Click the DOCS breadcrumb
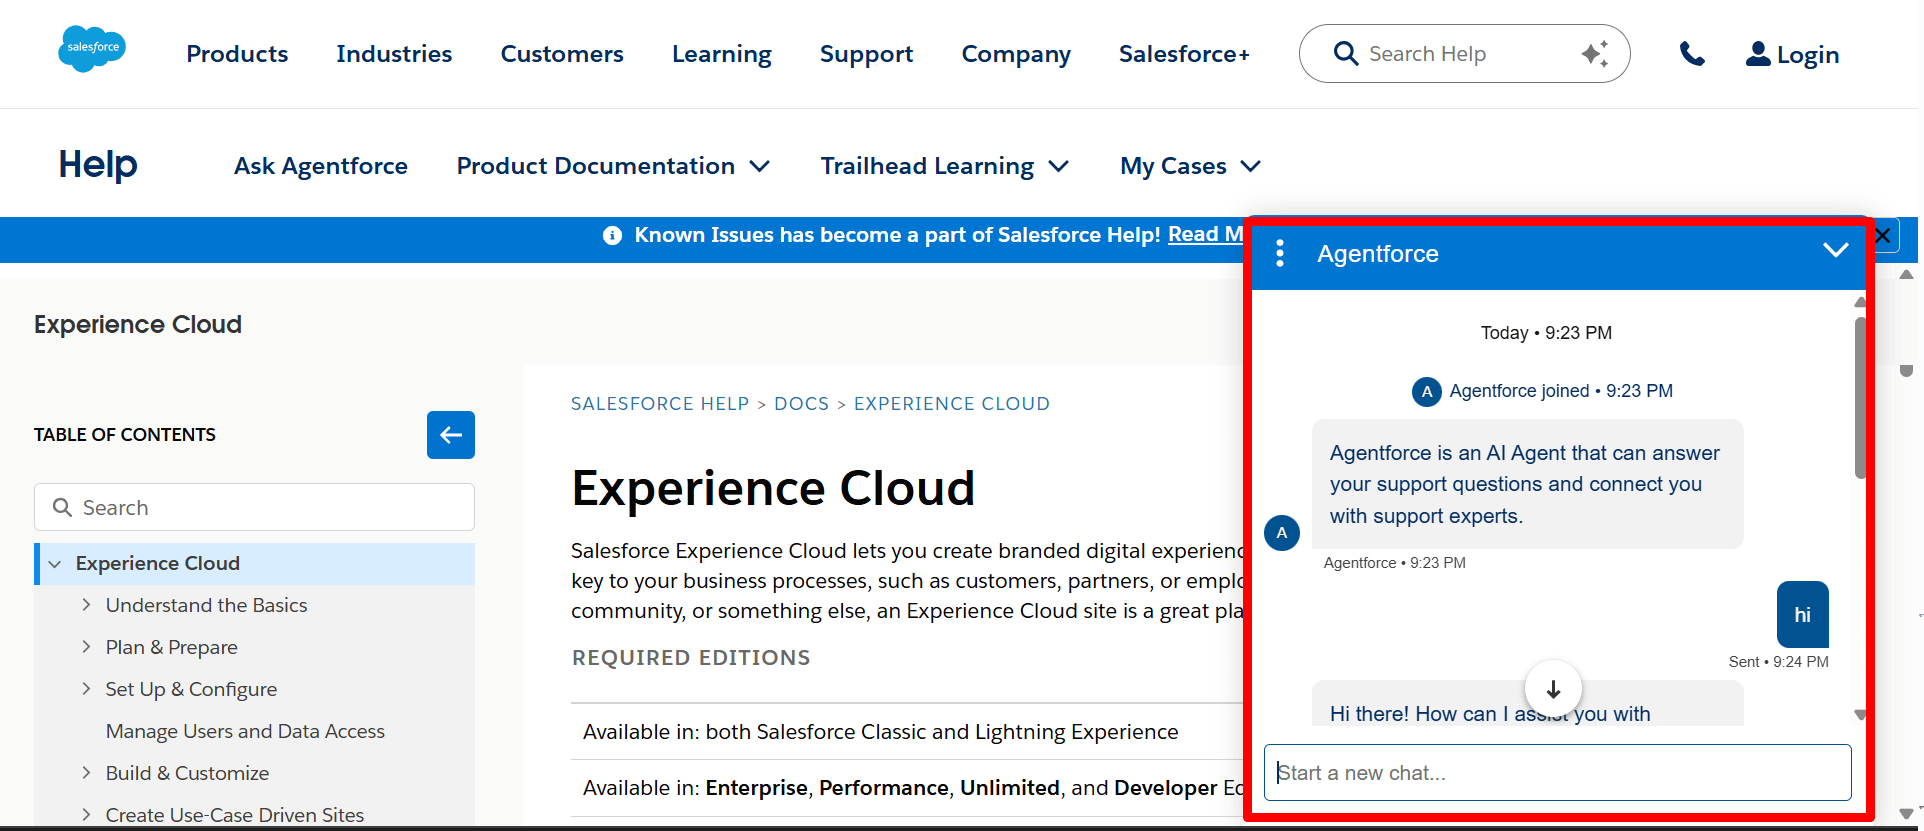The height and width of the screenshot is (831, 1924). tap(802, 404)
